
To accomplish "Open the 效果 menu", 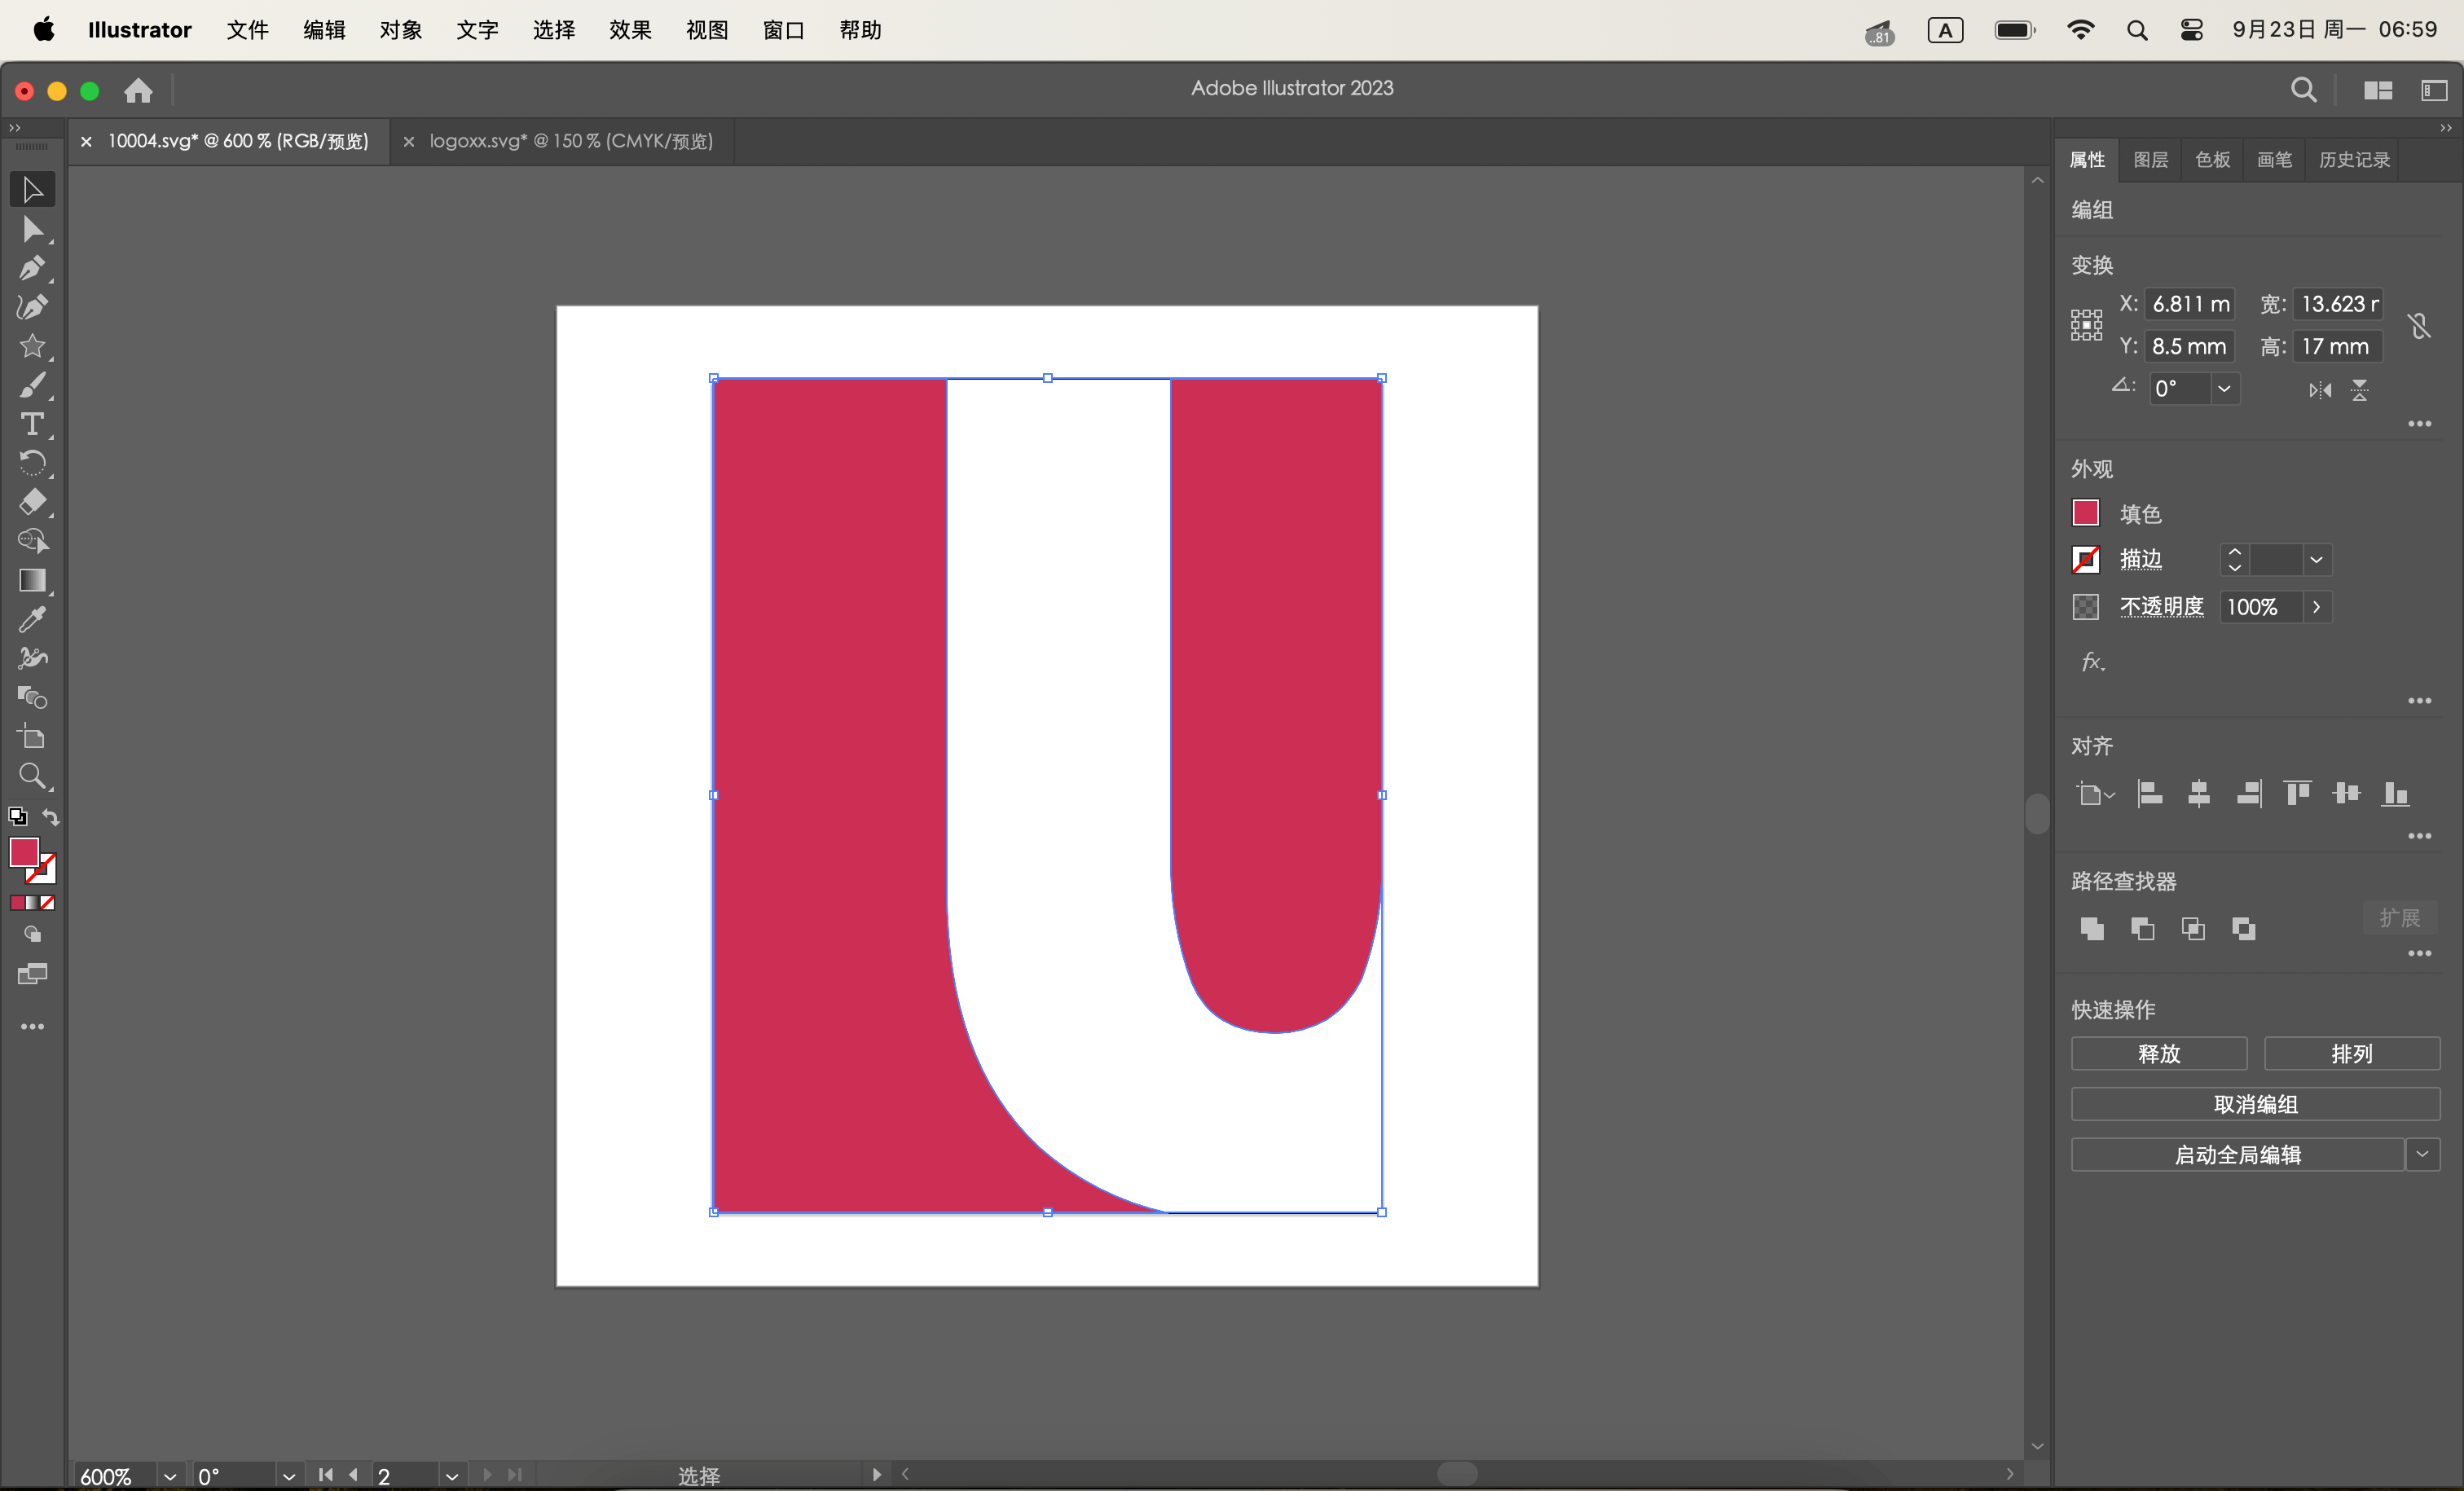I will click(x=630, y=30).
